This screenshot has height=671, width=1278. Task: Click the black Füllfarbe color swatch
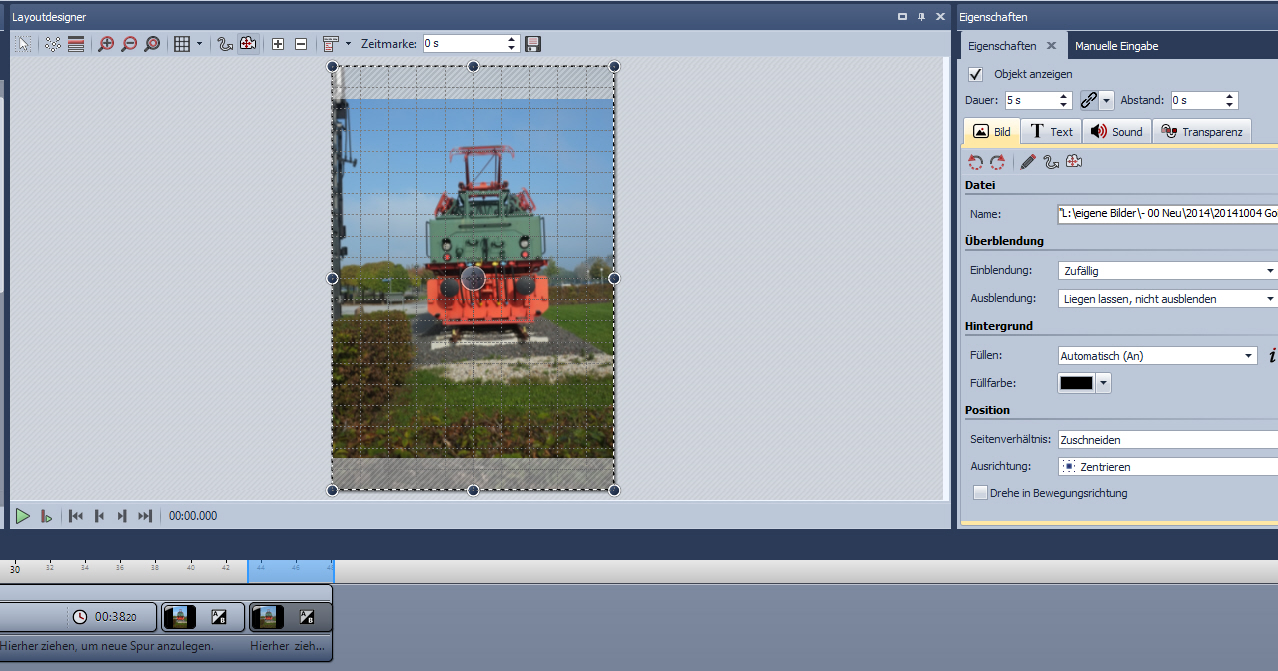click(x=1076, y=383)
